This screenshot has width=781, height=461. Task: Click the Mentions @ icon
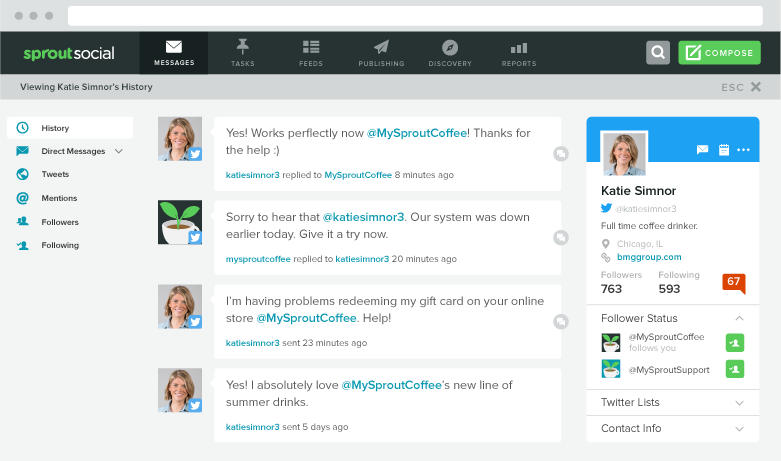coord(22,198)
